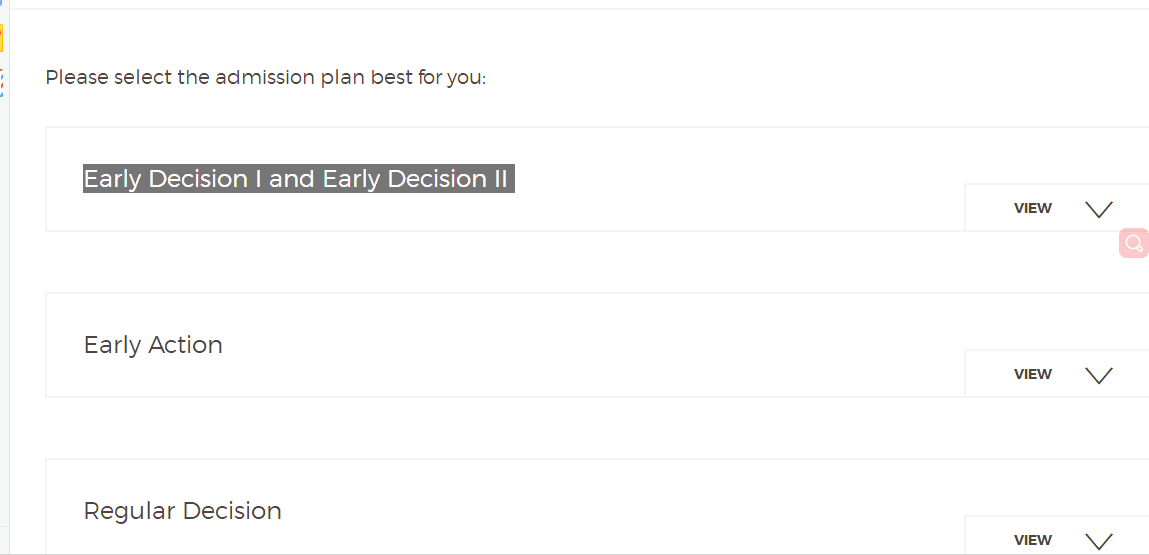Click the dashed red-blue icon on left edge
The image size is (1149, 555).
pyautogui.click(x=2, y=80)
